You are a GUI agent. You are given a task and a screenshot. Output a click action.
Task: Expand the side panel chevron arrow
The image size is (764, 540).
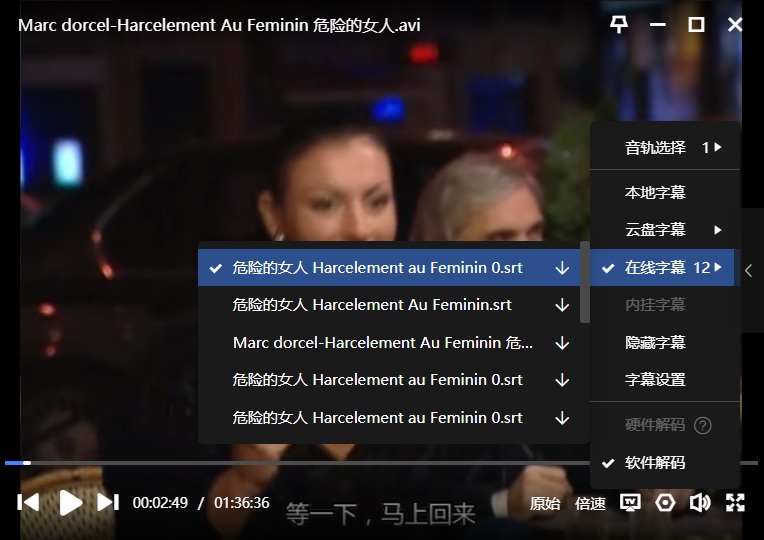pos(749,269)
